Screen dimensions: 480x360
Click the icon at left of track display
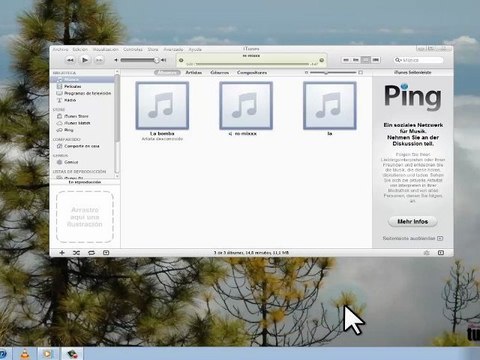(x=181, y=60)
